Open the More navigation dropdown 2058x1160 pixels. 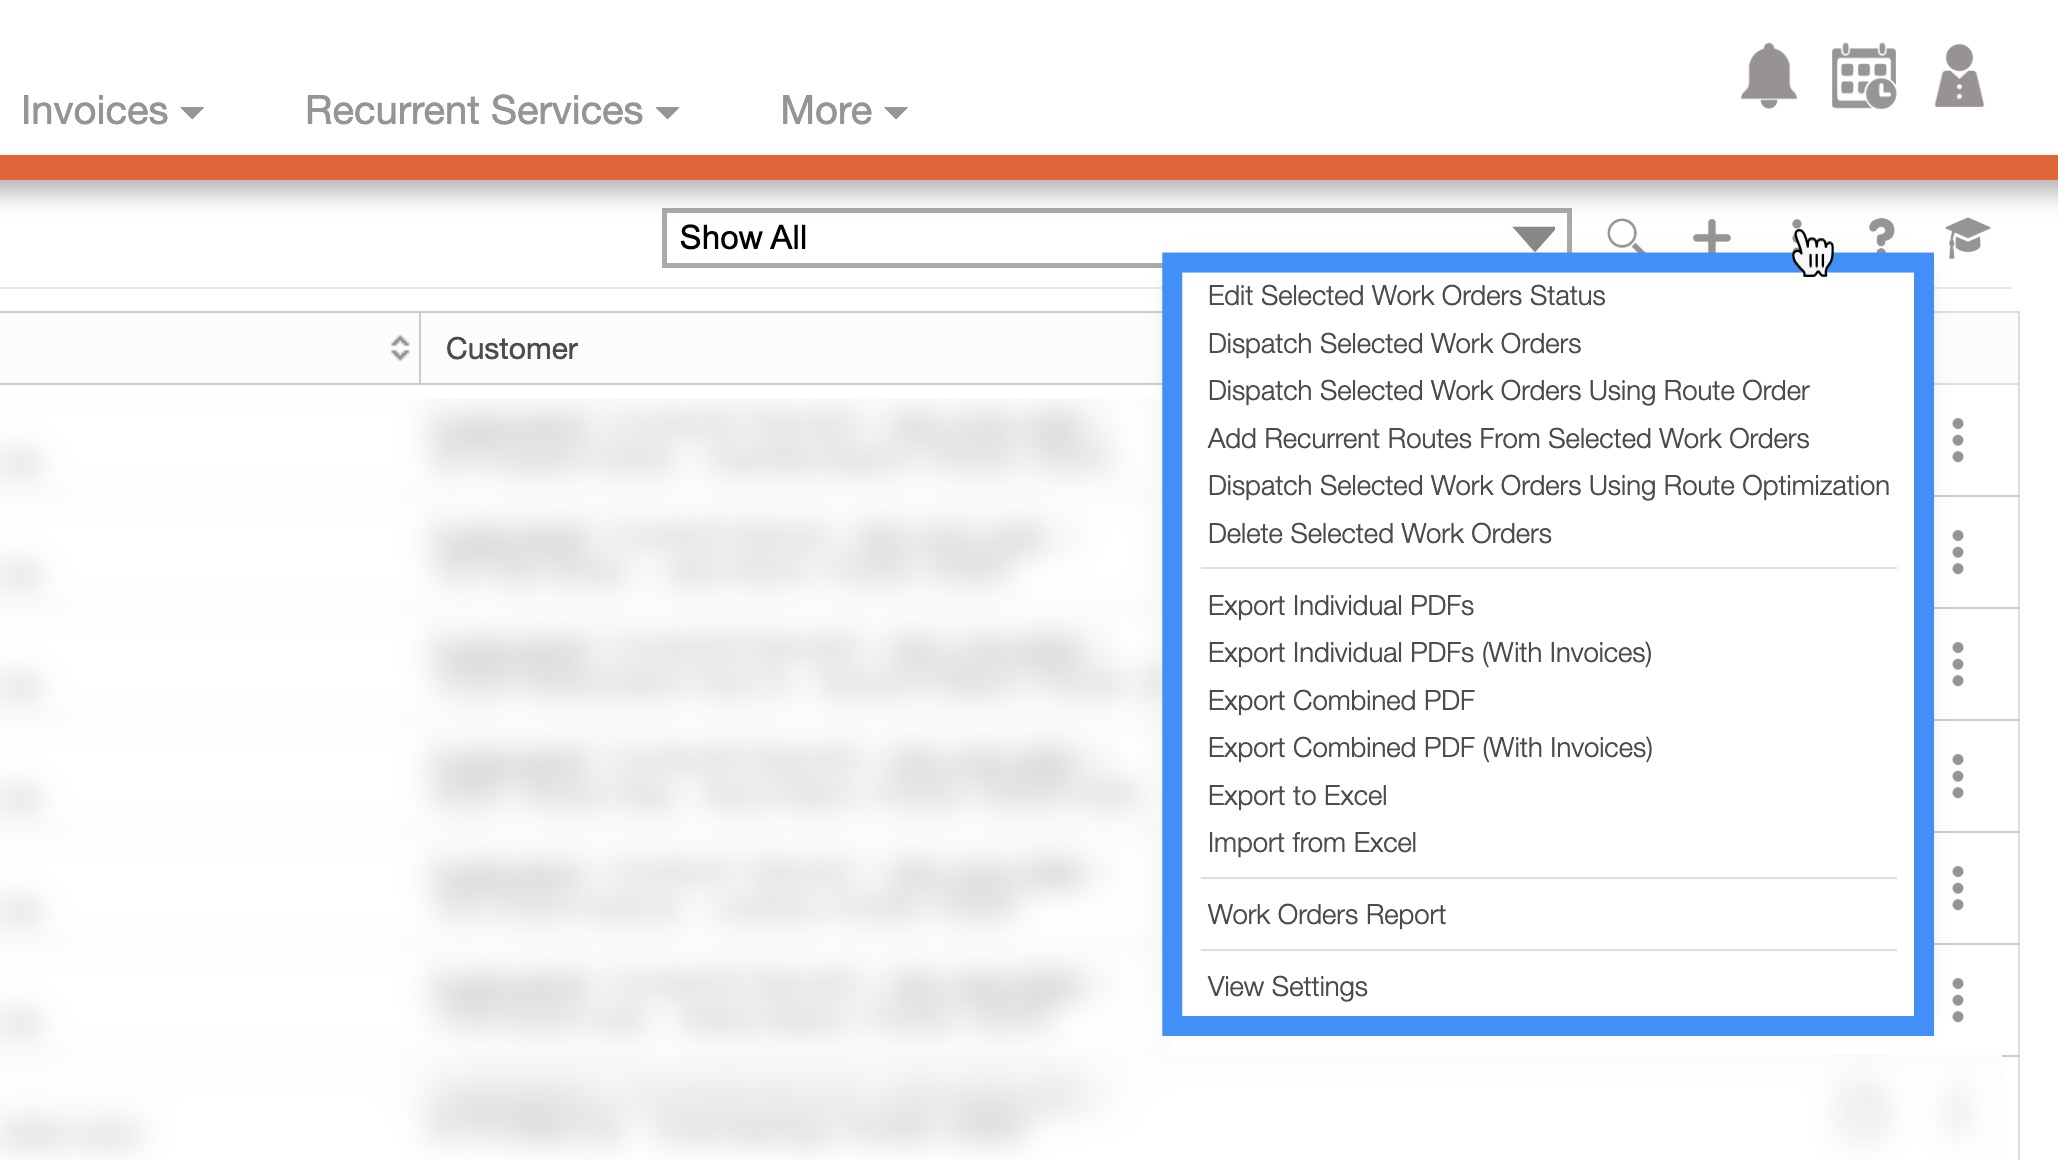(x=843, y=111)
